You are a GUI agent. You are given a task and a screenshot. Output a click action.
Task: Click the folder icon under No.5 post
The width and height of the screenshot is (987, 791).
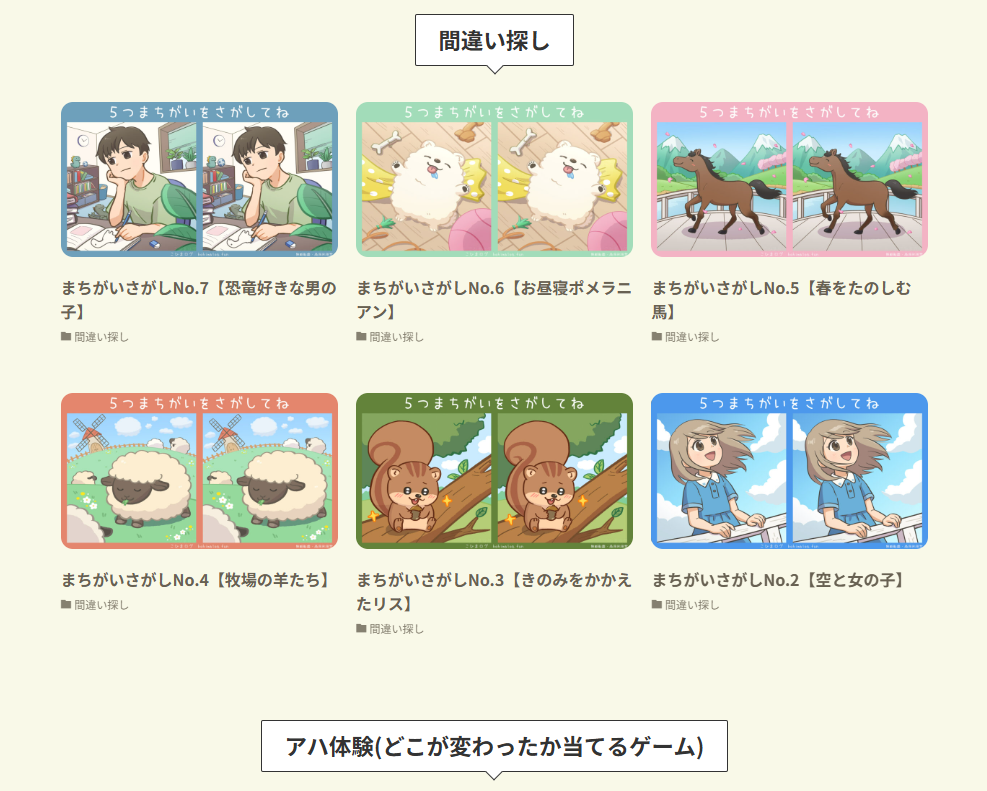pyautogui.click(x=657, y=337)
